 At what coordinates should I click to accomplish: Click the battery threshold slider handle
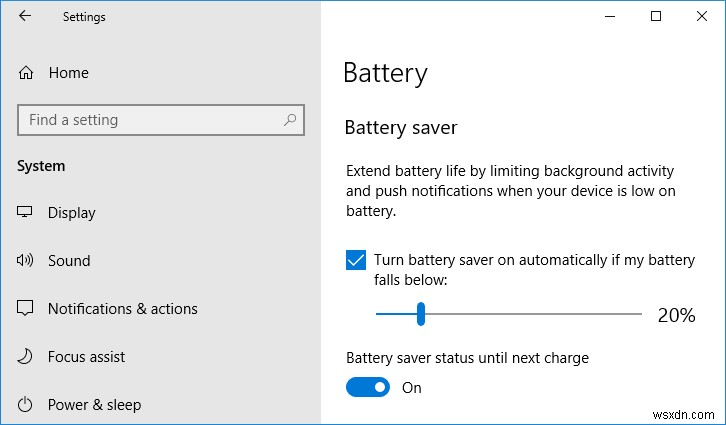click(x=421, y=314)
